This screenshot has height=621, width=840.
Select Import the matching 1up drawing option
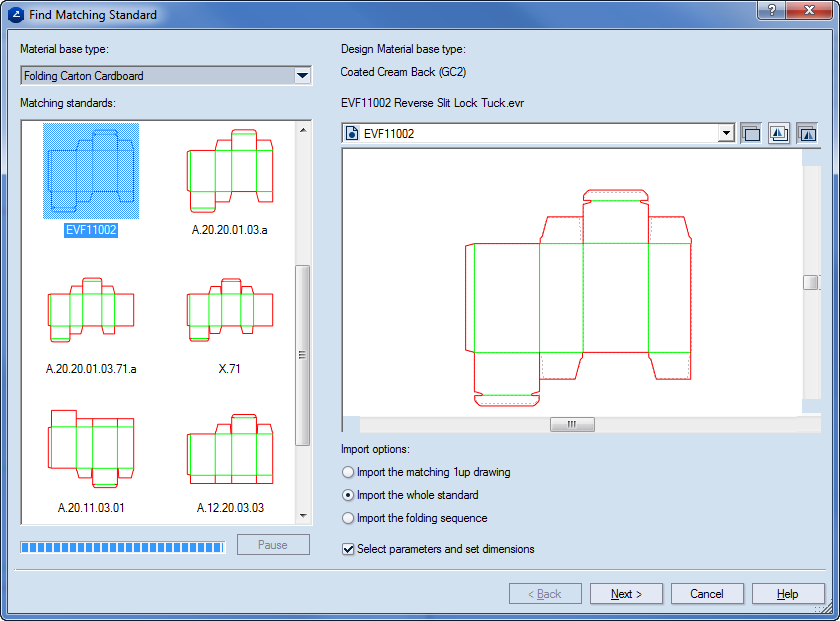(348, 472)
